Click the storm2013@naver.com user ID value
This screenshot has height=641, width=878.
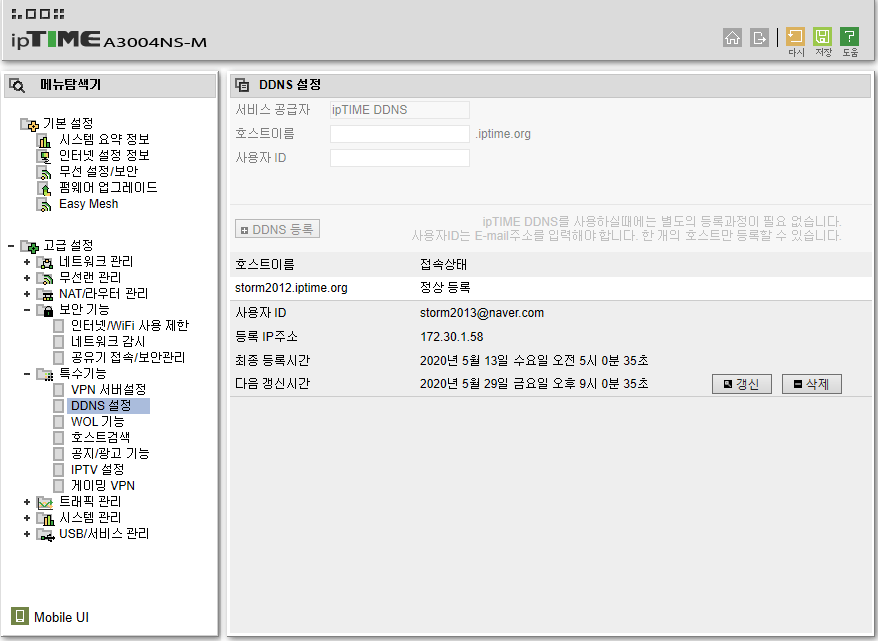(482, 314)
